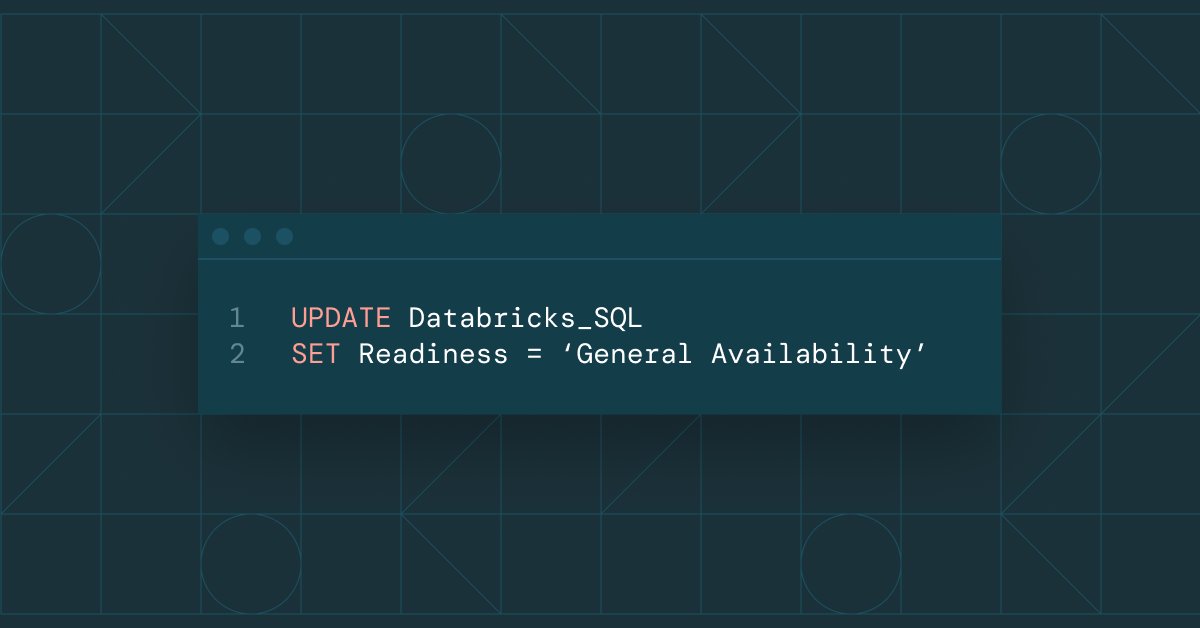Click the blank code area below line 2
Viewport: 1200px width, 628px height.
pos(600,391)
